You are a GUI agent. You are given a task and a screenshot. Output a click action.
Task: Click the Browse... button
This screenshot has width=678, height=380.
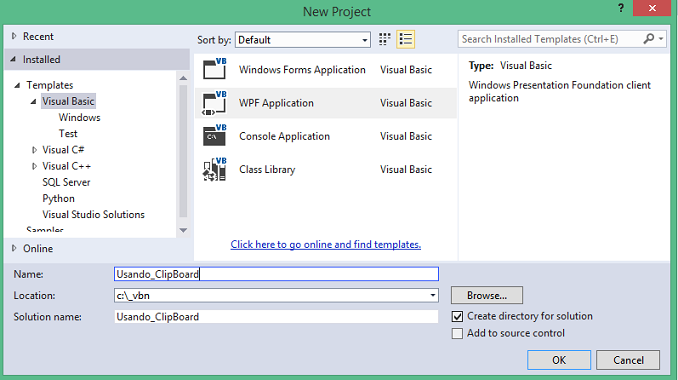tap(487, 295)
